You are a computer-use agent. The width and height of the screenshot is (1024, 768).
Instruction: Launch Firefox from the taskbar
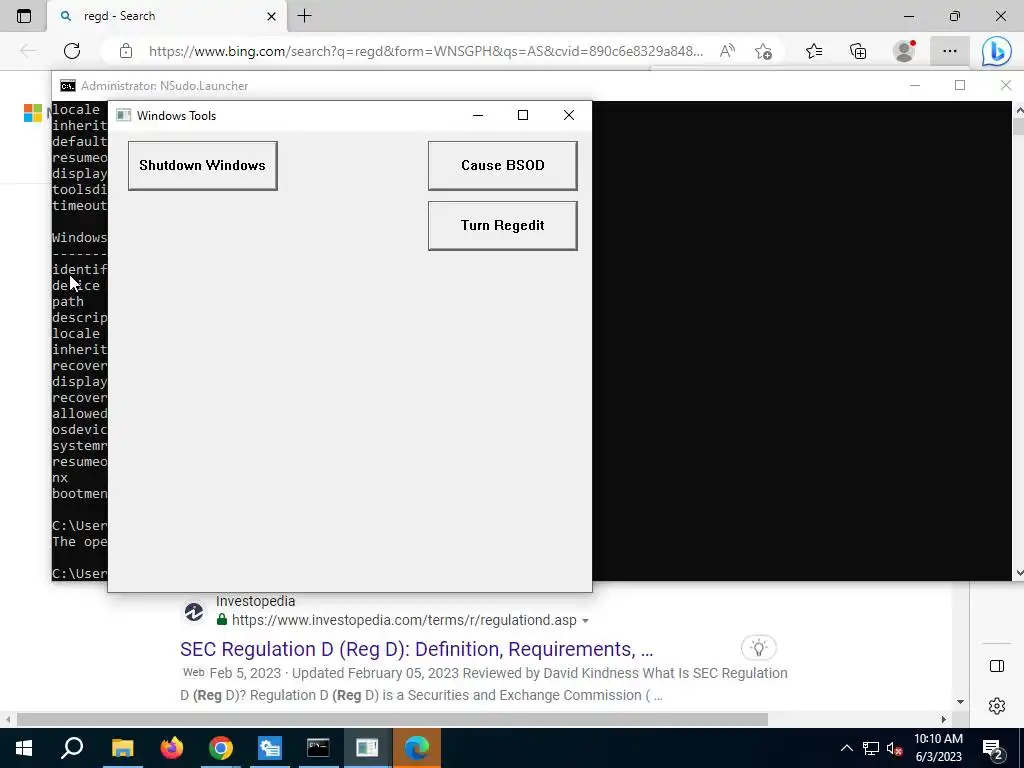(x=172, y=748)
